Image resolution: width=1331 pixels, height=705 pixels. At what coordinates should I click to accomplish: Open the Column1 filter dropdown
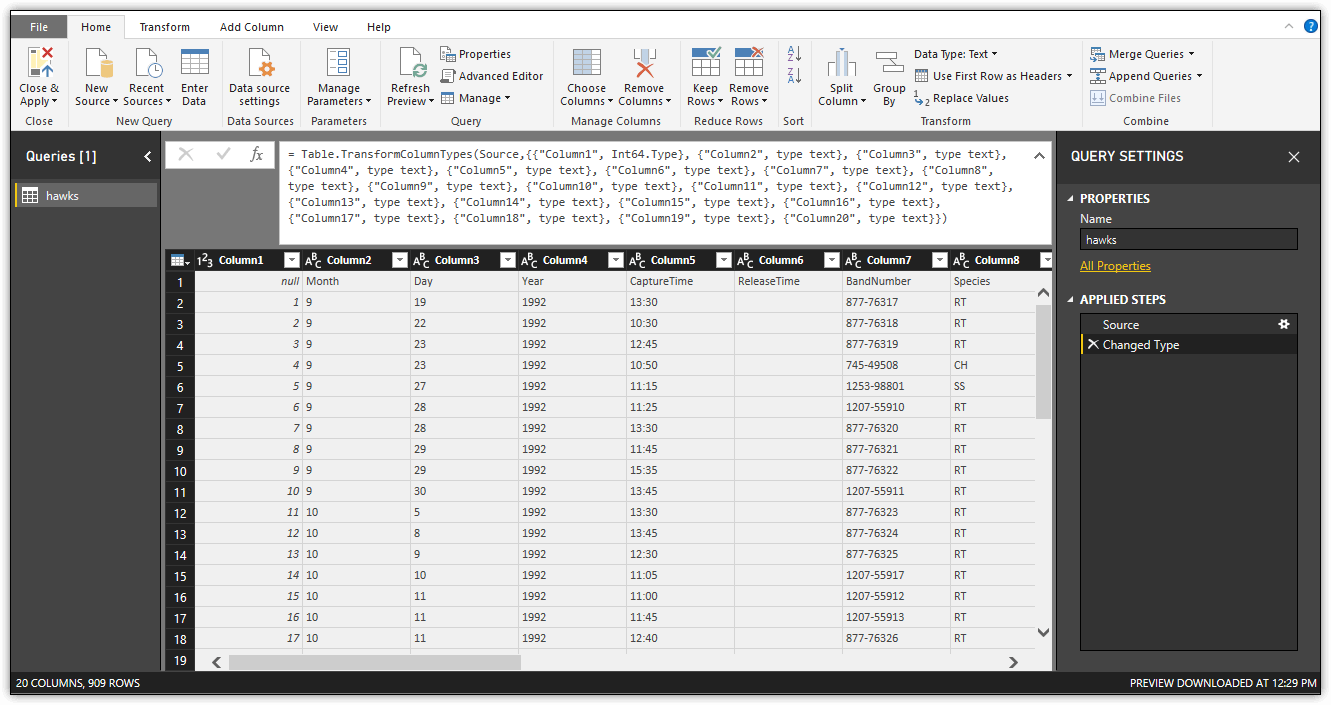tap(292, 260)
